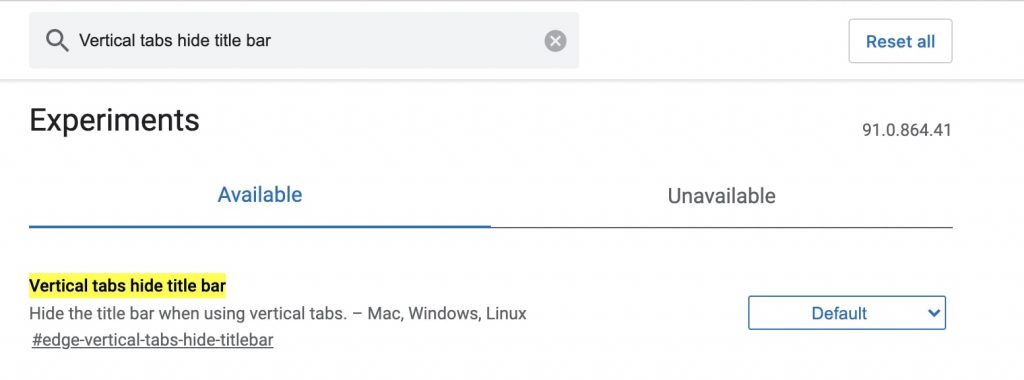Focus the search flags input field
The image size is (1024, 380).
[304, 40]
